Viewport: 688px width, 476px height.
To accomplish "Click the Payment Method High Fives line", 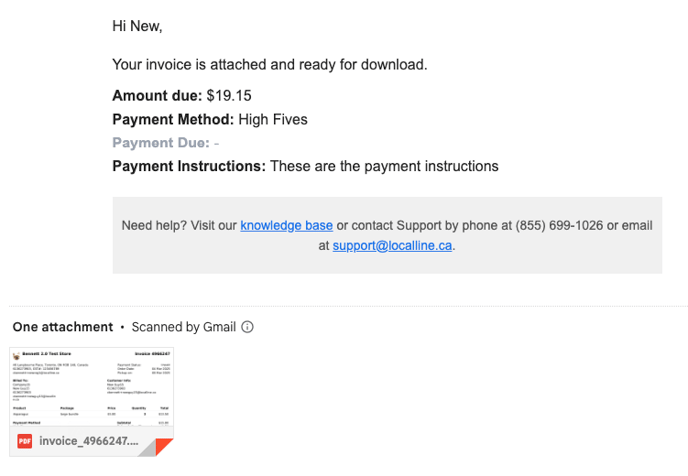I will [x=210, y=119].
